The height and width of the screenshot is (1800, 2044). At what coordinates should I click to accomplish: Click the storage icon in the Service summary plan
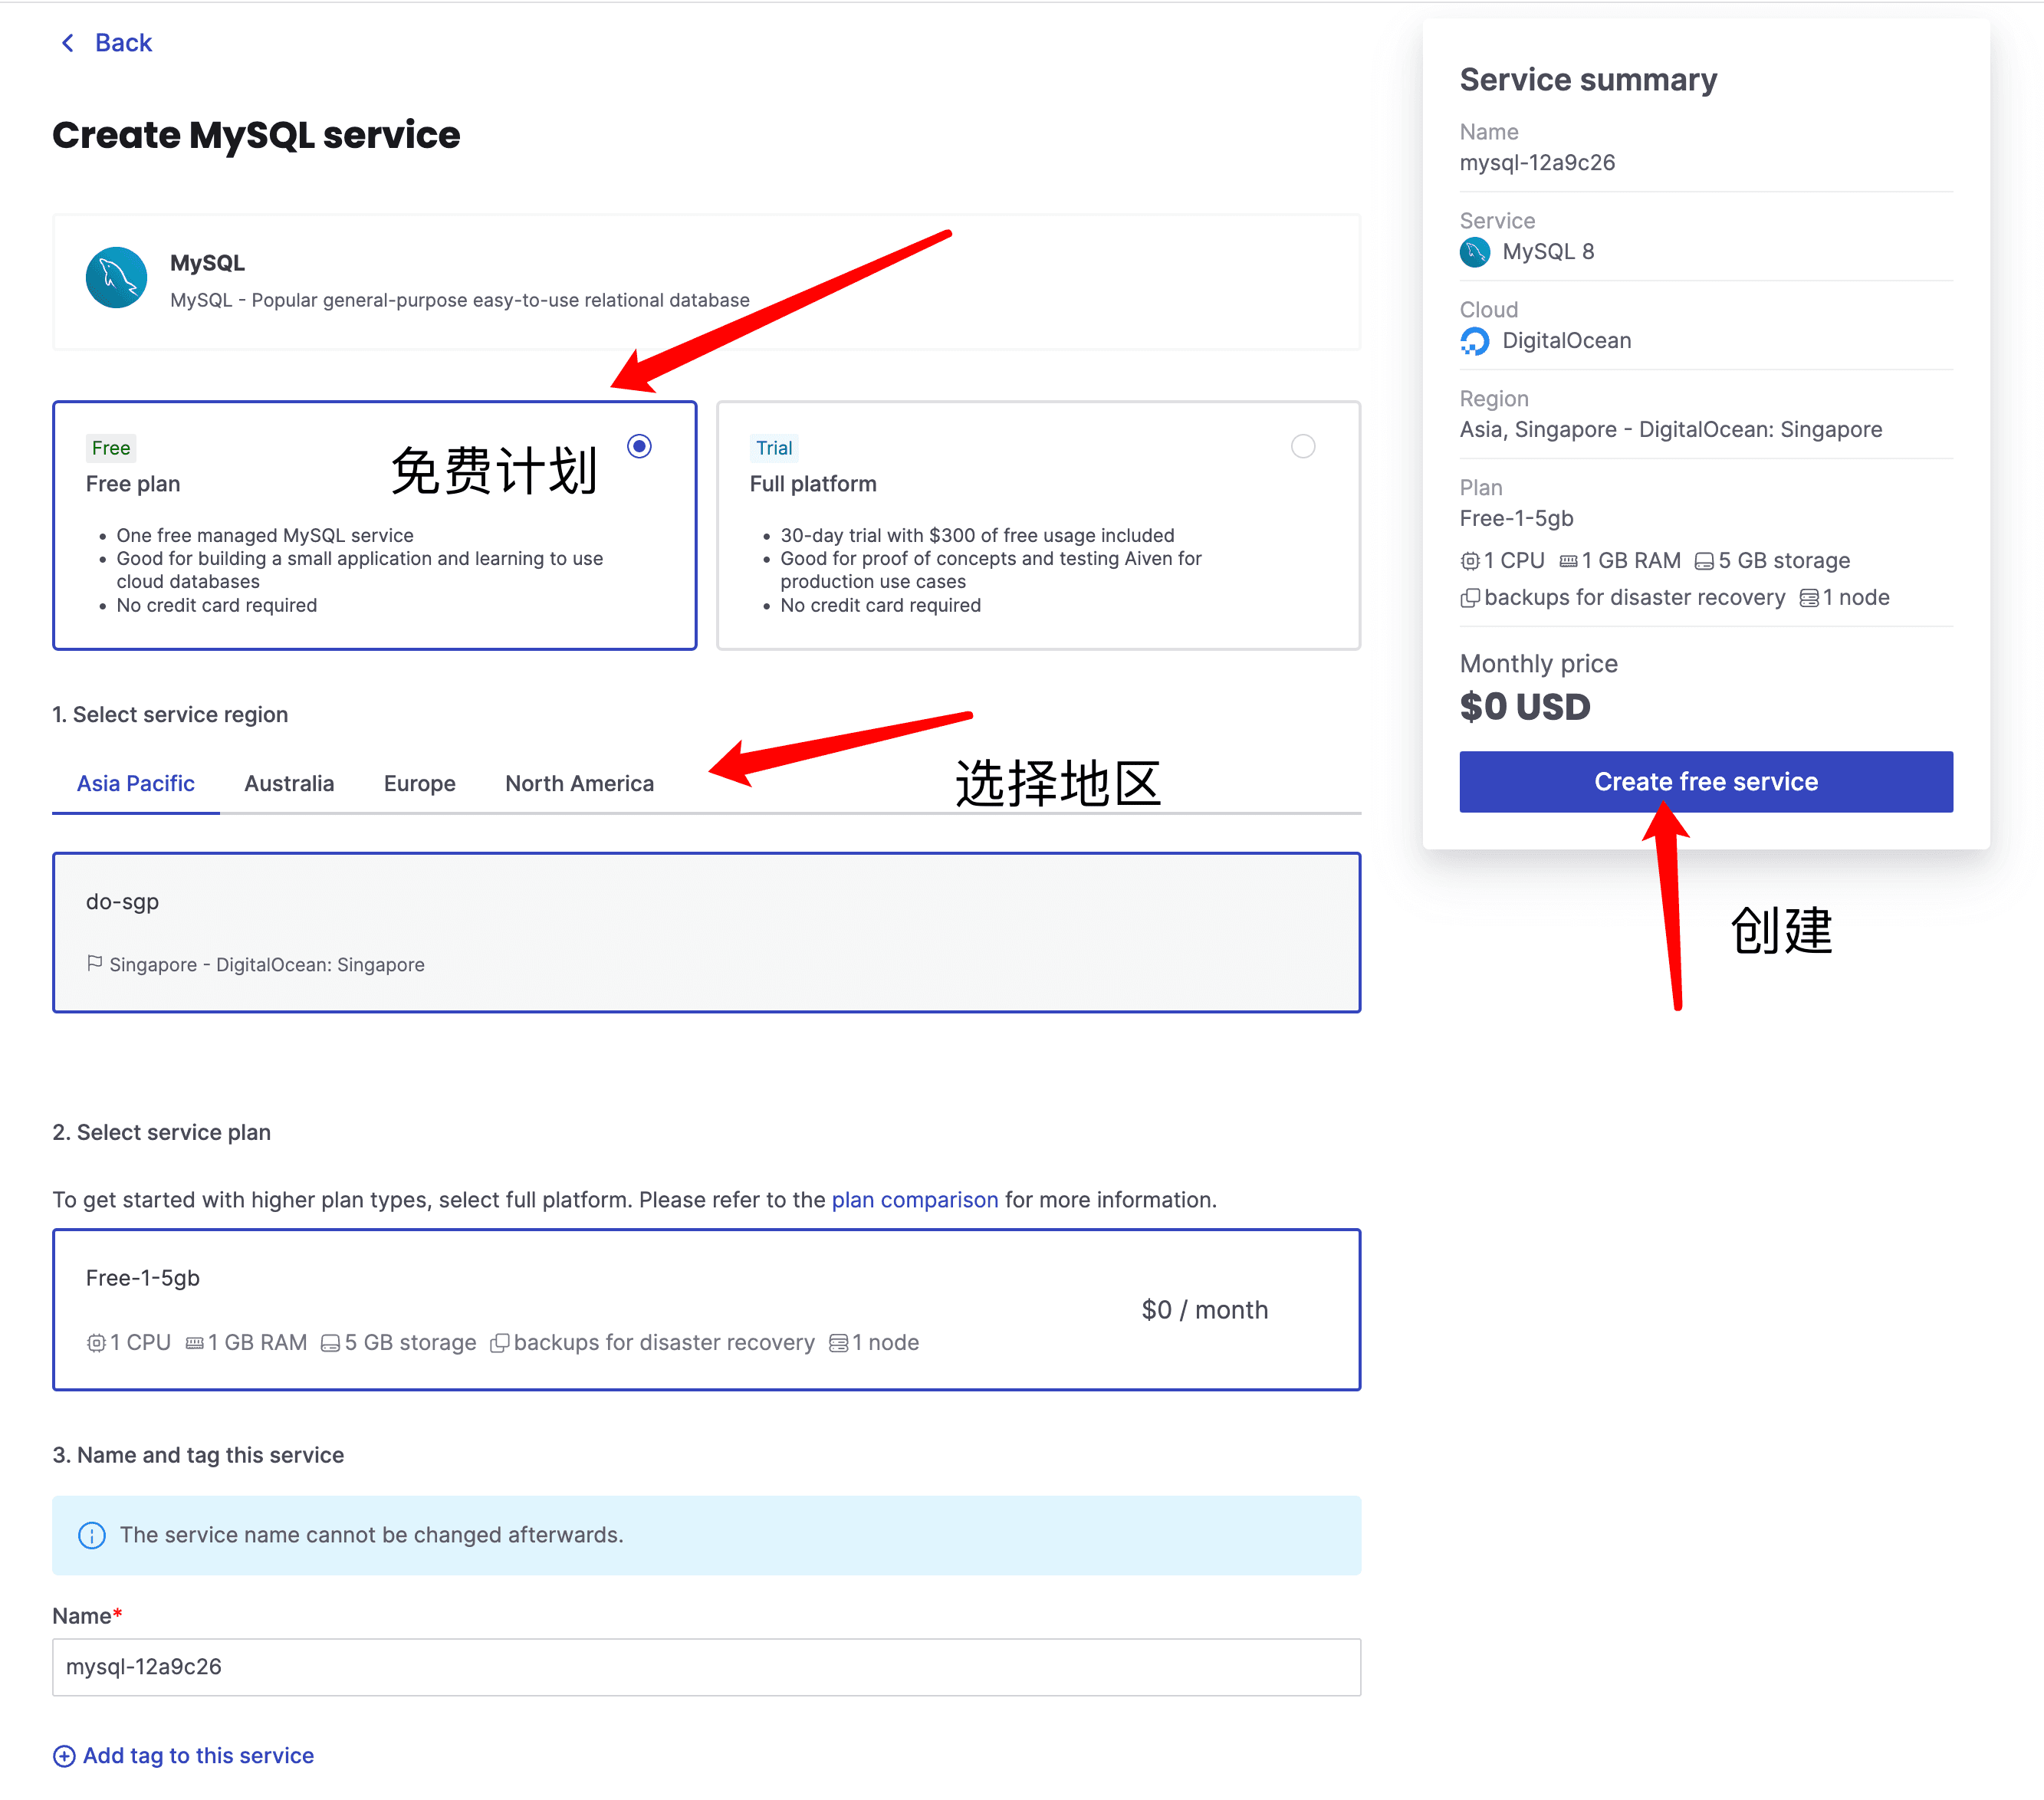[1704, 561]
